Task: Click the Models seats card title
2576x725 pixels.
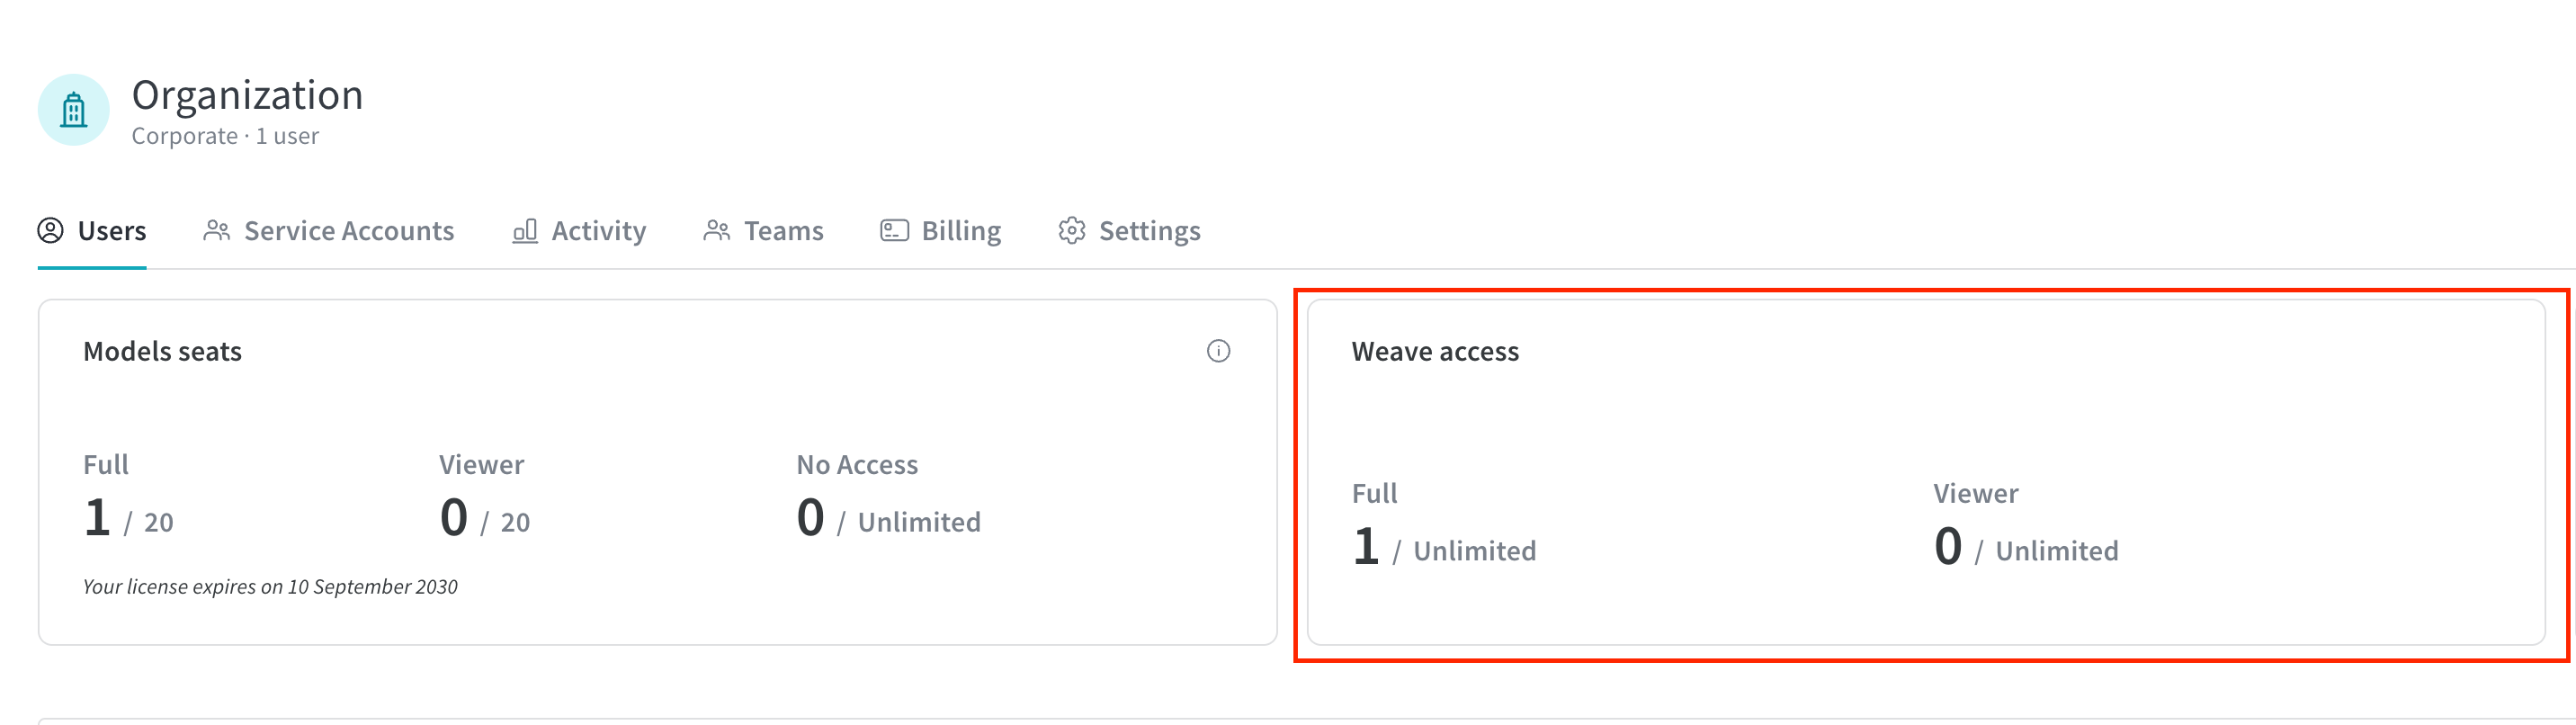Action: coord(162,352)
